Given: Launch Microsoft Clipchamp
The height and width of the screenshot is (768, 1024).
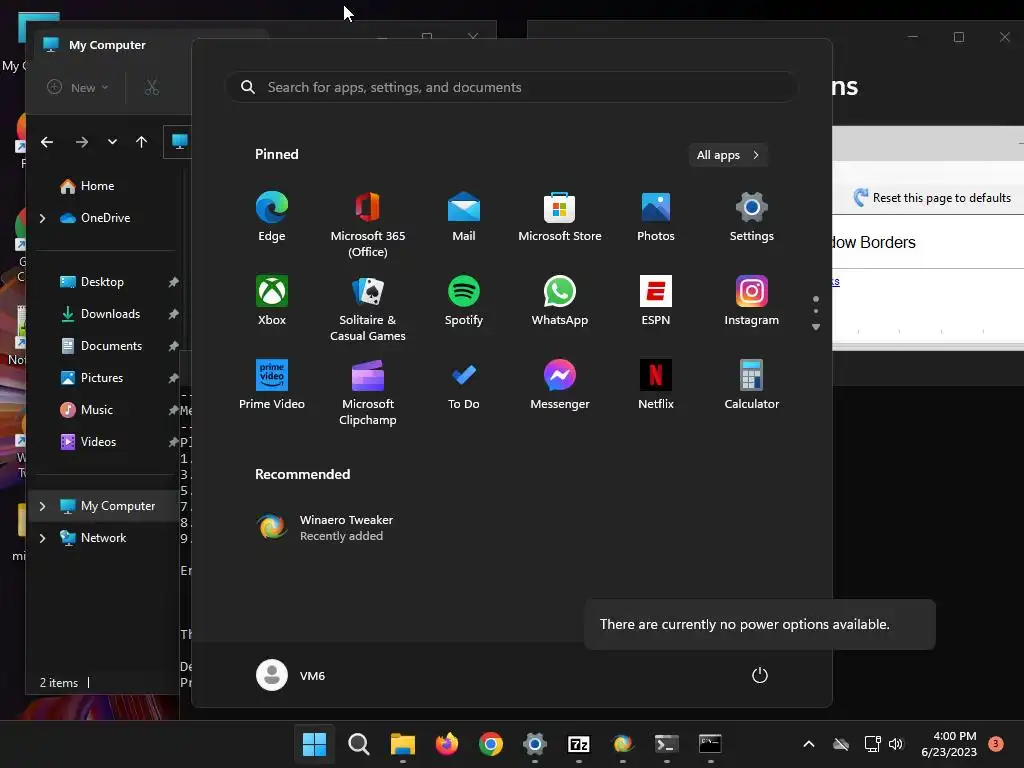Looking at the screenshot, I should pyautogui.click(x=368, y=392).
